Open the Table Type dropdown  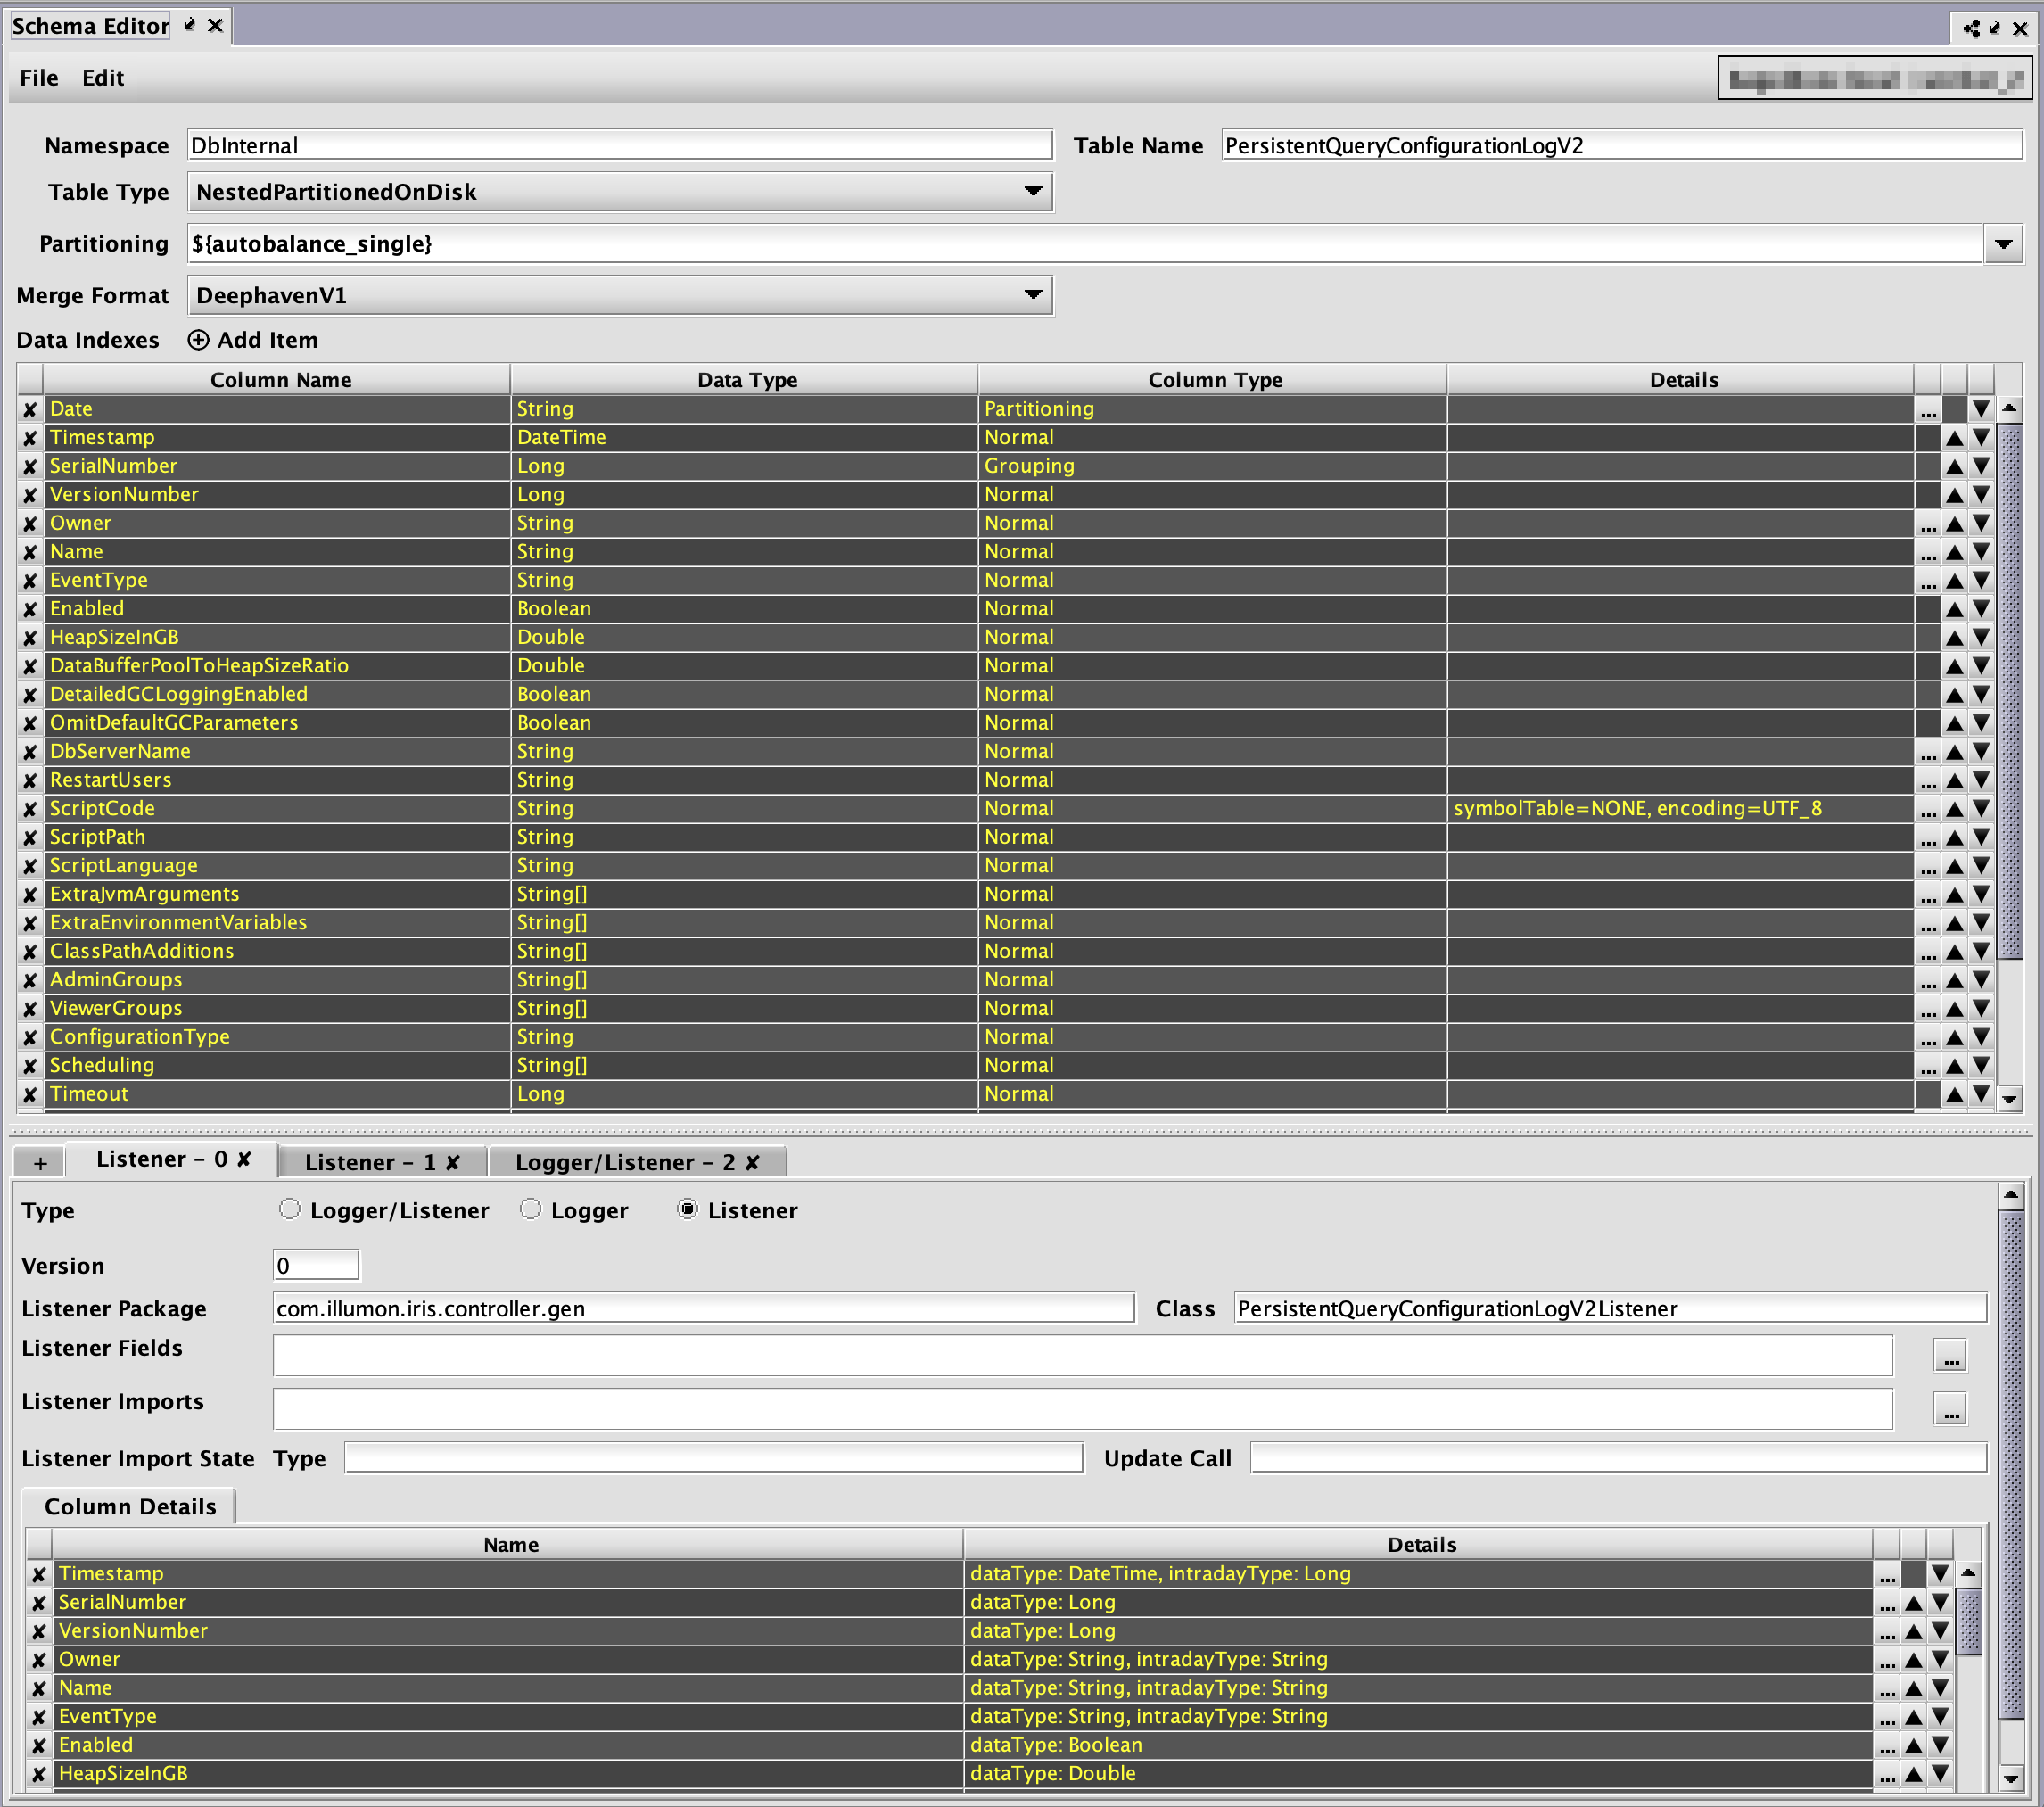(1033, 192)
